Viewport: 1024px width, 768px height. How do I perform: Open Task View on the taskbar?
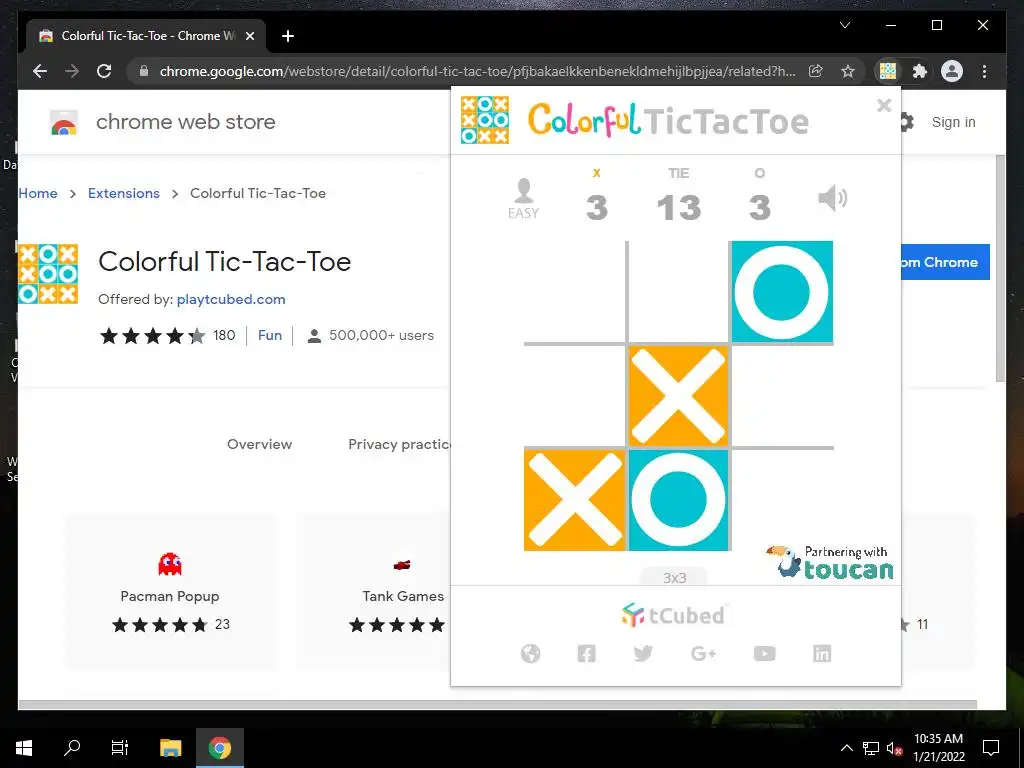click(120, 748)
